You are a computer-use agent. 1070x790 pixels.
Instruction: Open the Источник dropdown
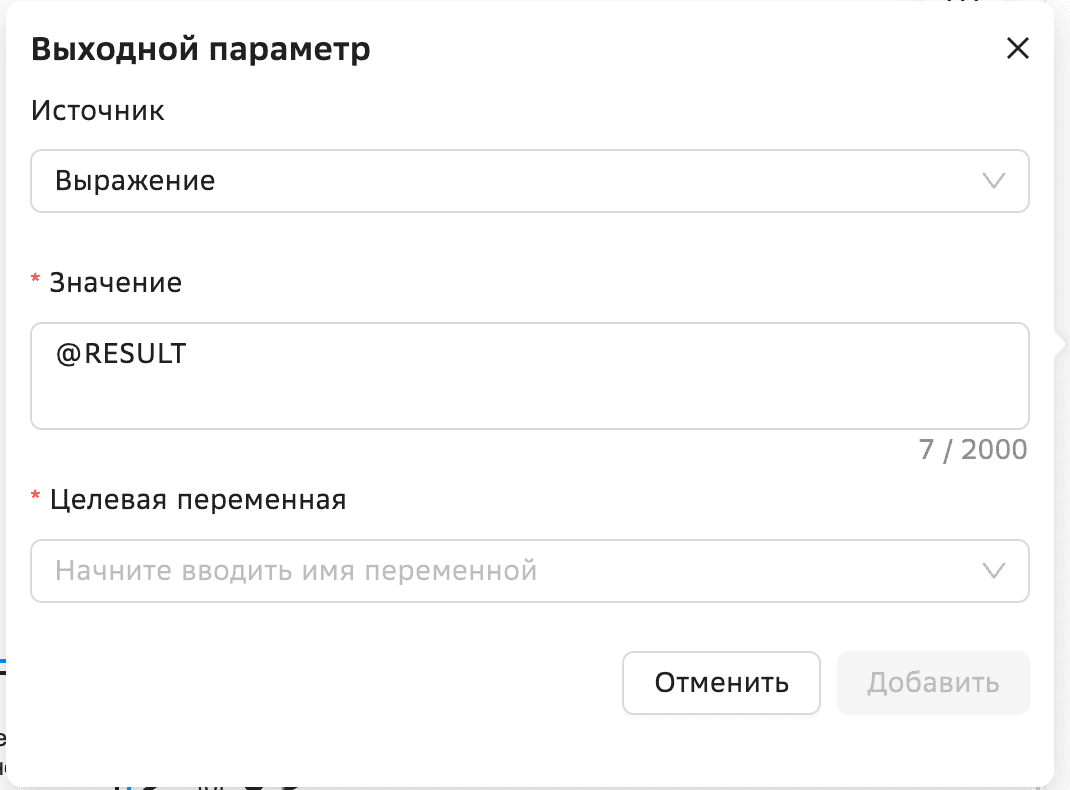[529, 181]
